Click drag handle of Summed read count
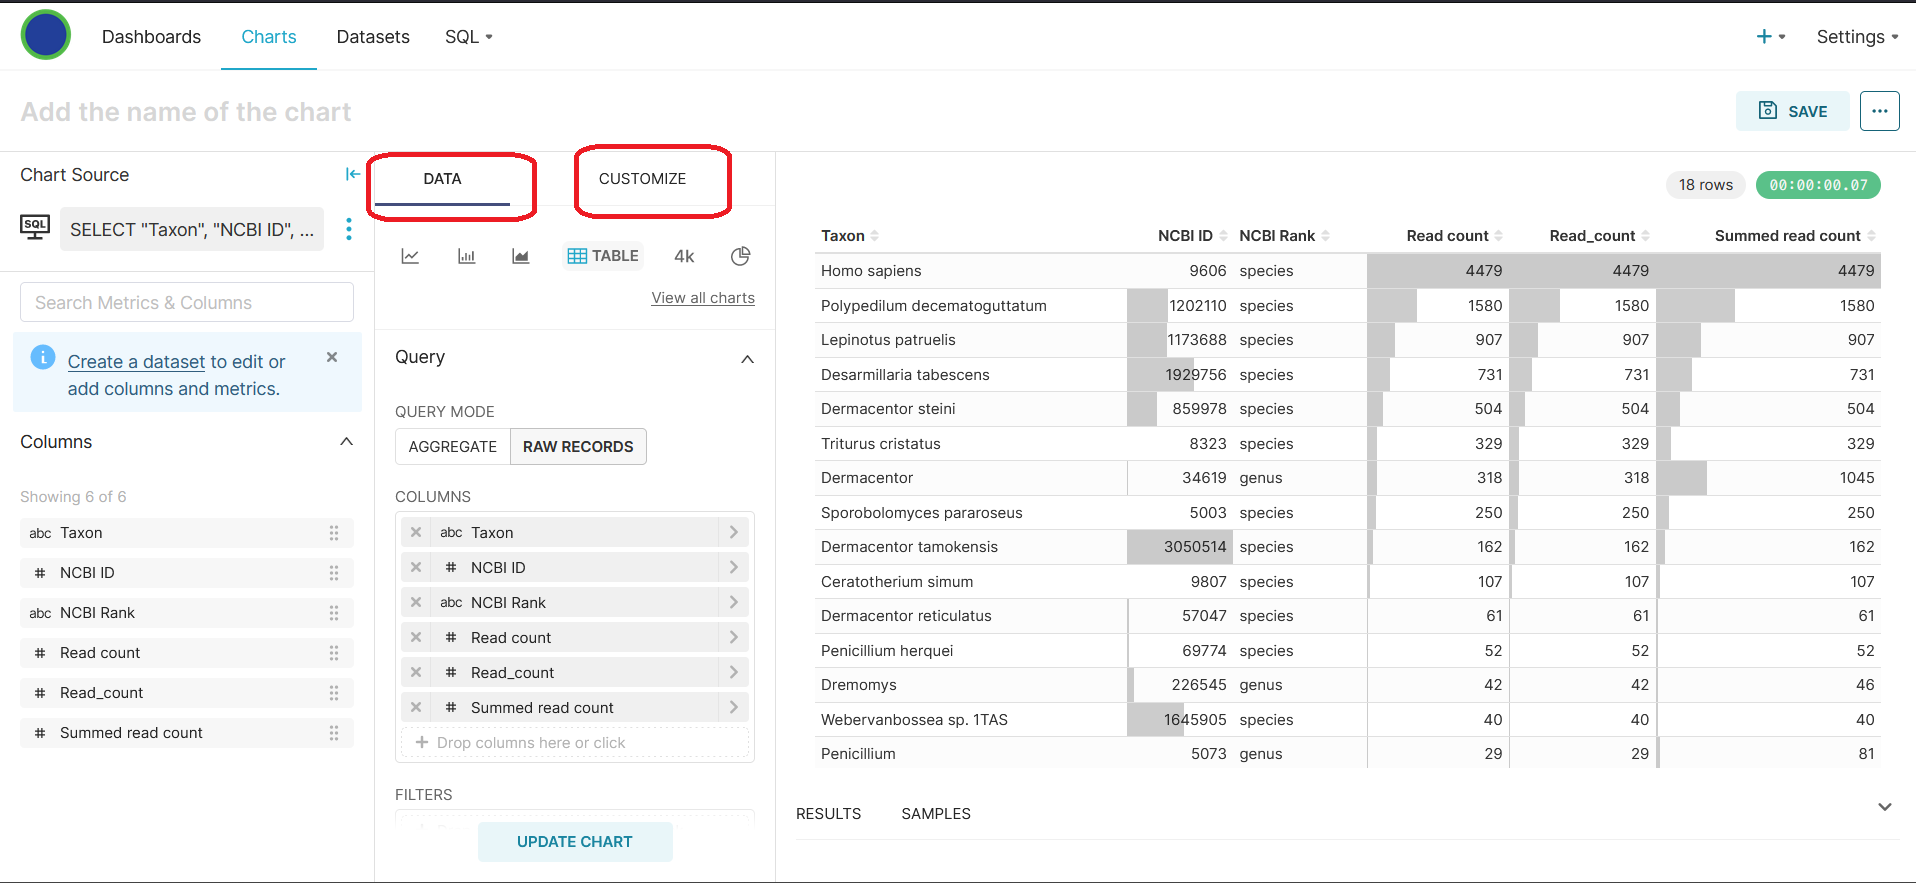The height and width of the screenshot is (883, 1916). pos(334,733)
